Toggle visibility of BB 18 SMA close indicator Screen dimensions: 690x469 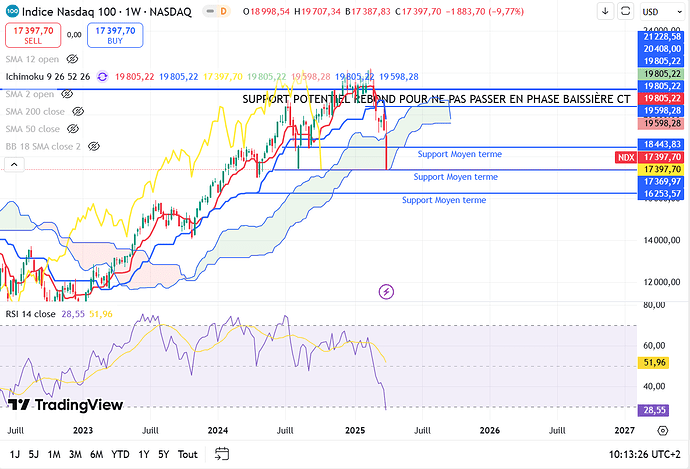pos(94,147)
